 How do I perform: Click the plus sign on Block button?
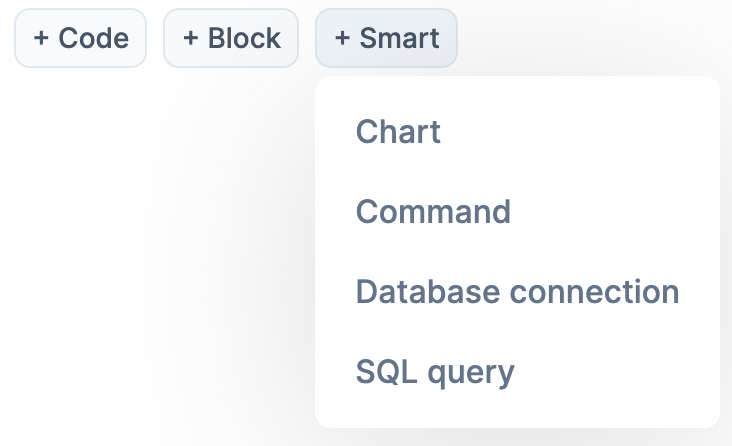pyautogui.click(x=191, y=38)
